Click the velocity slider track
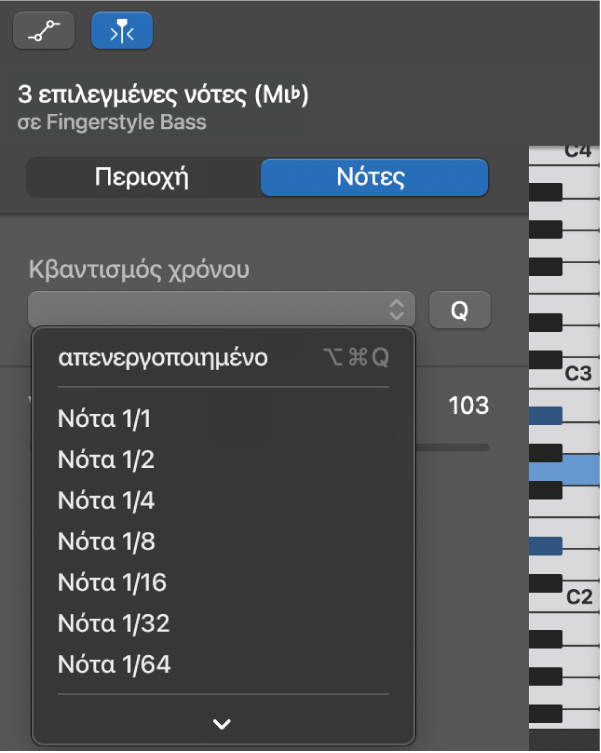The image size is (601, 753). click(x=452, y=448)
